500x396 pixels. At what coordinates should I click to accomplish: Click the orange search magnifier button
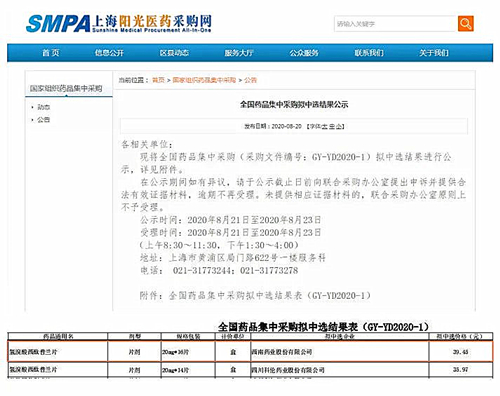tap(465, 23)
